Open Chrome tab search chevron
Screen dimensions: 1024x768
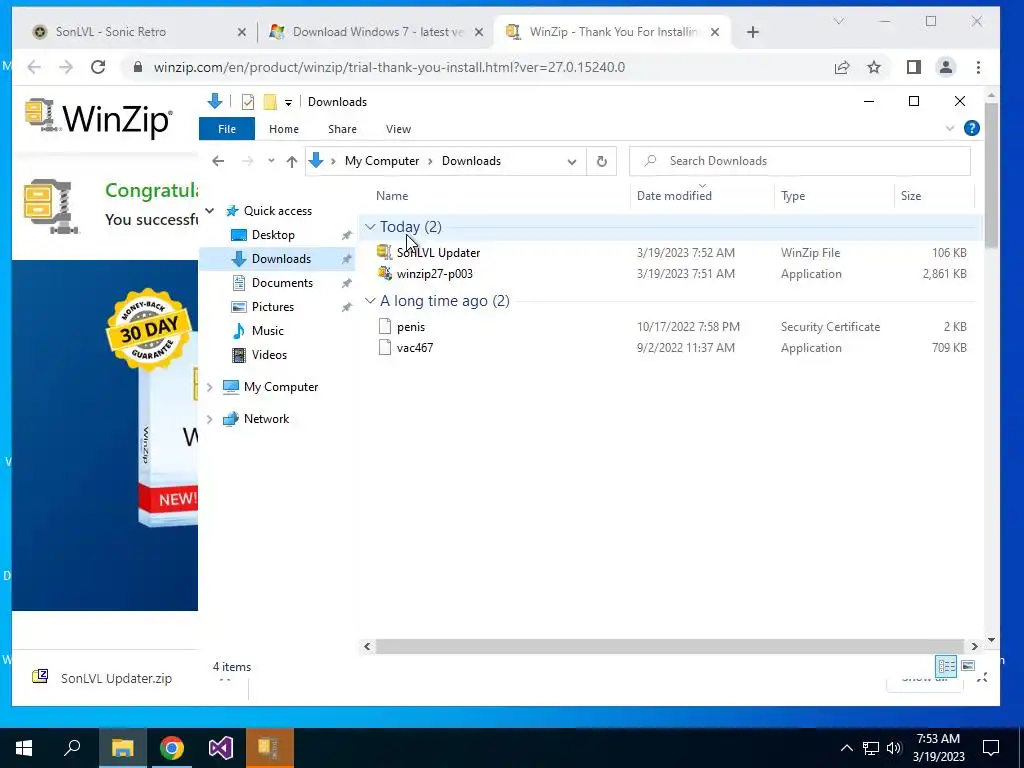click(839, 22)
